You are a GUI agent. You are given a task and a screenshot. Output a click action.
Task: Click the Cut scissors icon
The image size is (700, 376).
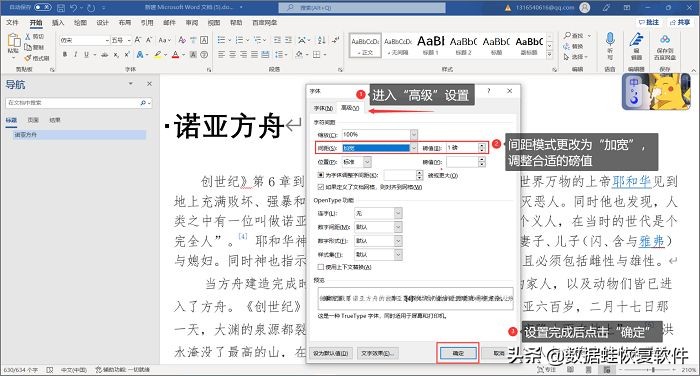coord(28,37)
